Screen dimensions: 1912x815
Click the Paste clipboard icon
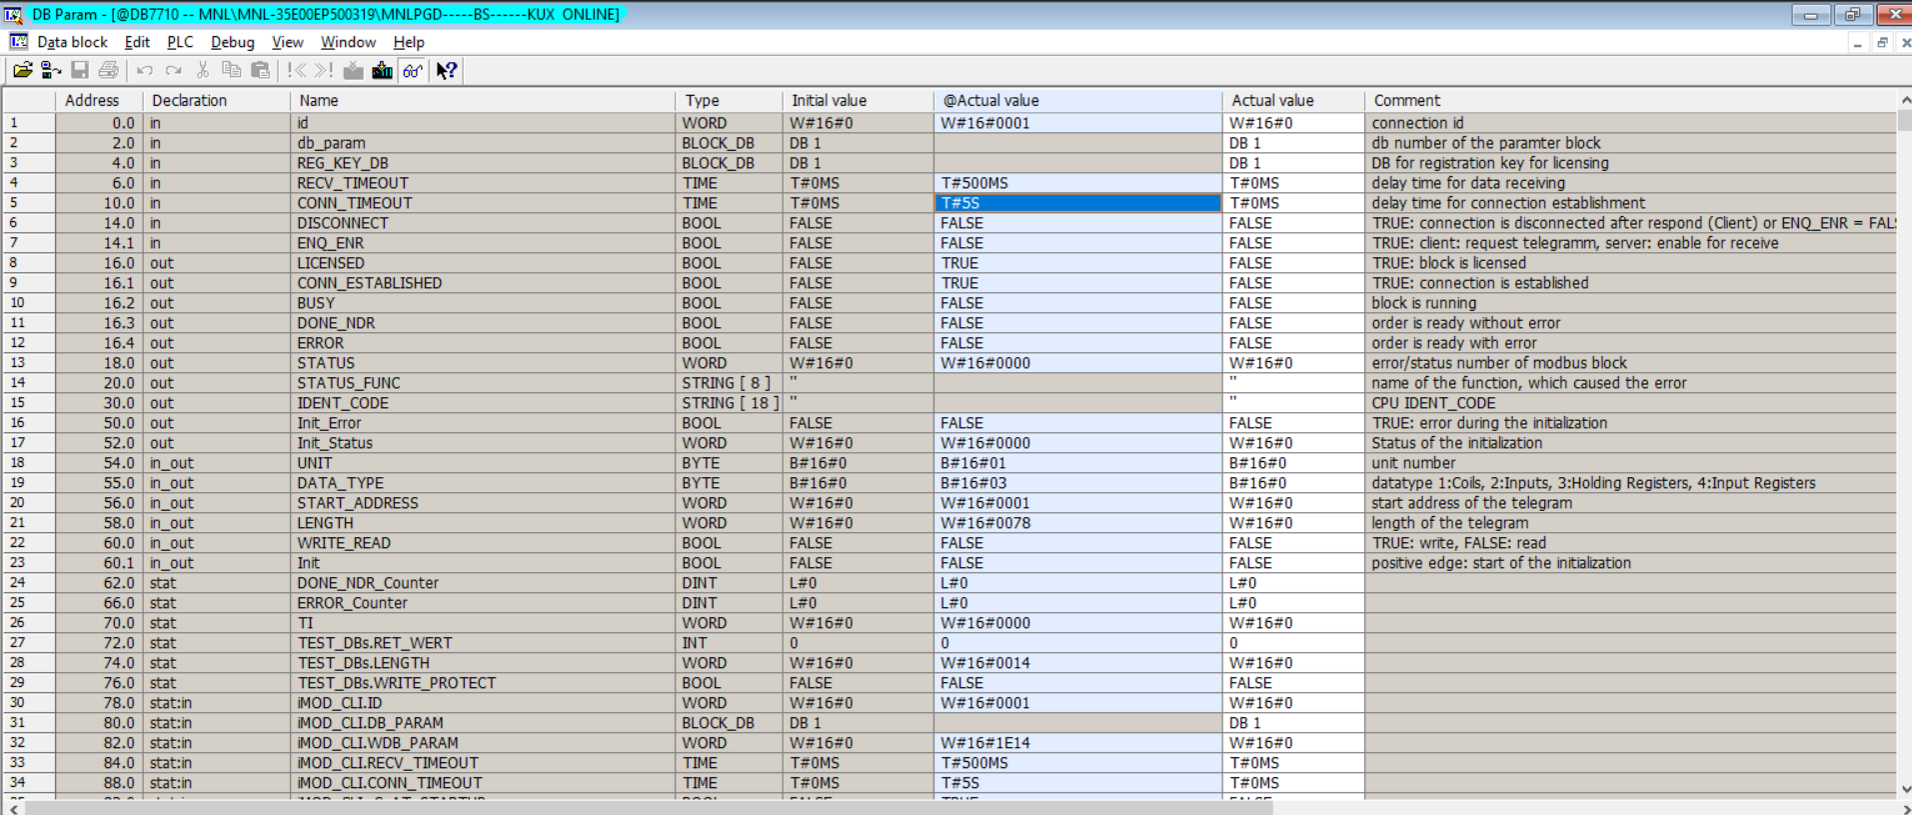point(260,70)
